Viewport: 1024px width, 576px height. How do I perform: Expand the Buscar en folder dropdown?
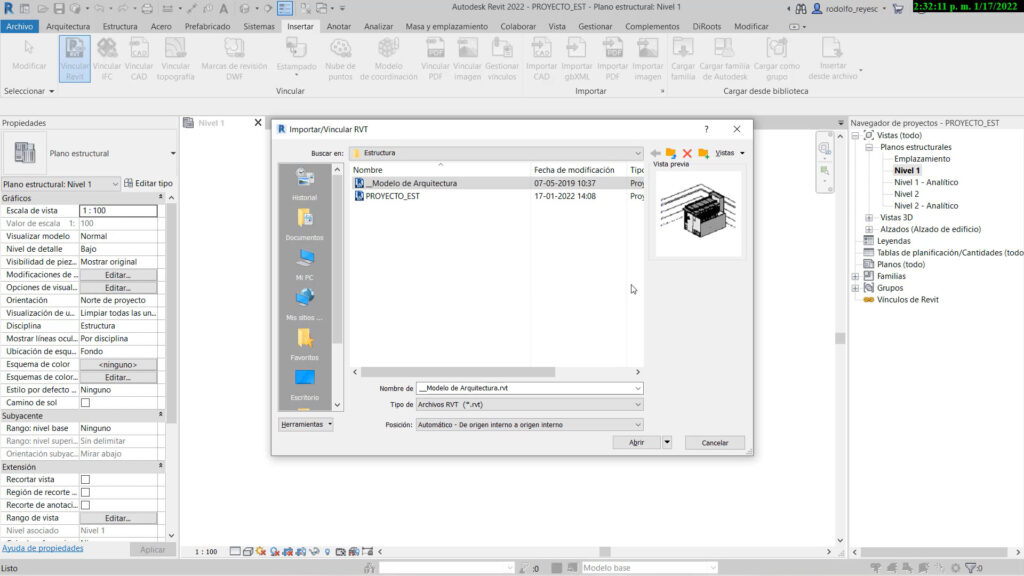(x=638, y=153)
